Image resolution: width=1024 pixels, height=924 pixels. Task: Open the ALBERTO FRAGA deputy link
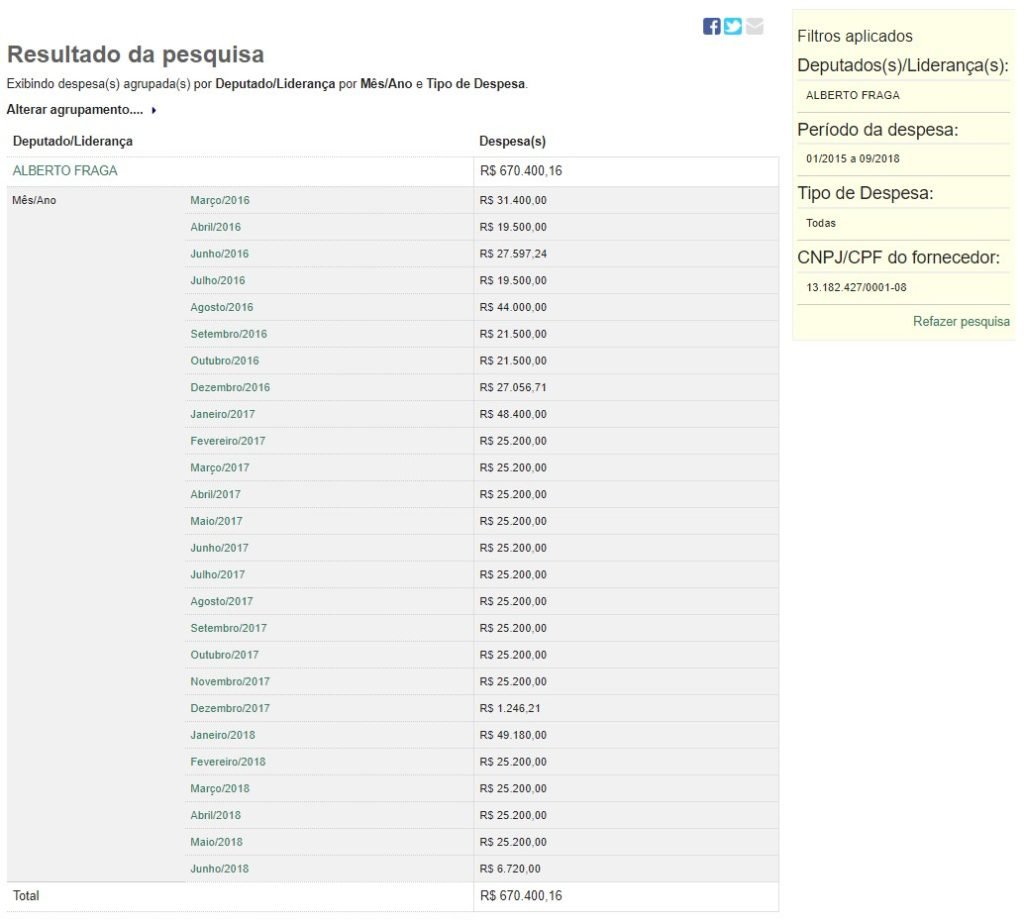(x=65, y=170)
